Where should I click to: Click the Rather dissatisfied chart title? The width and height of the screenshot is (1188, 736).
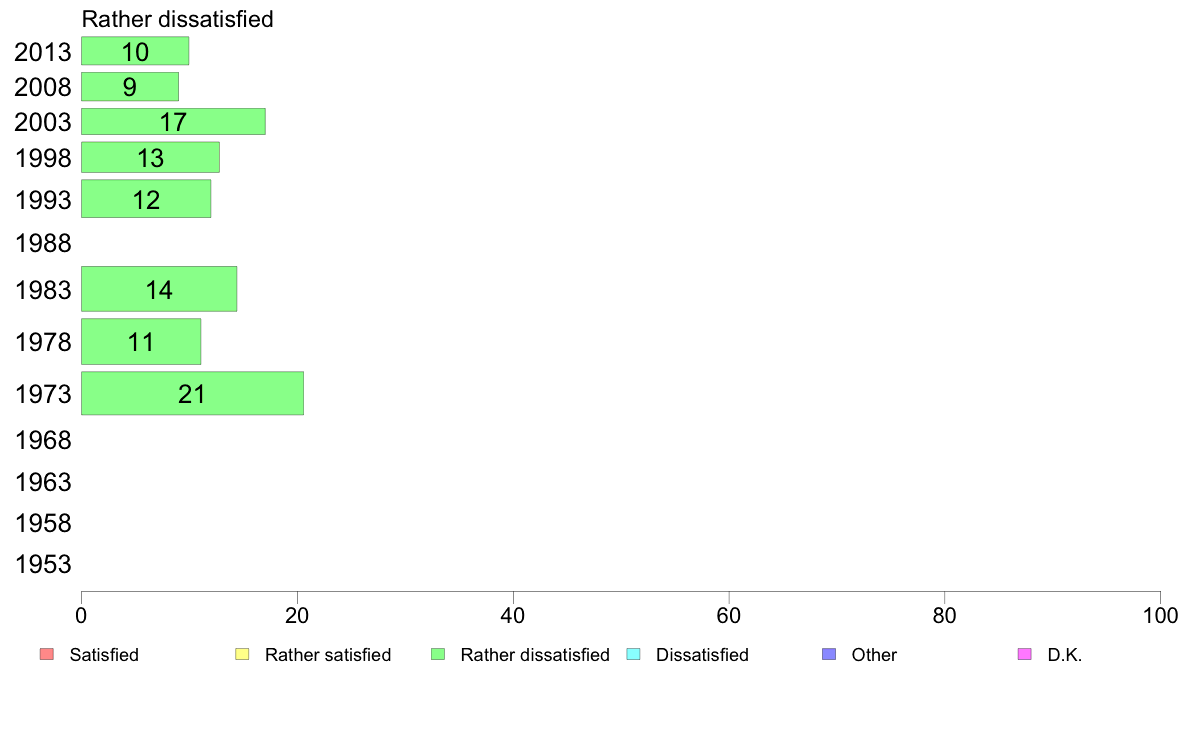coord(177,19)
